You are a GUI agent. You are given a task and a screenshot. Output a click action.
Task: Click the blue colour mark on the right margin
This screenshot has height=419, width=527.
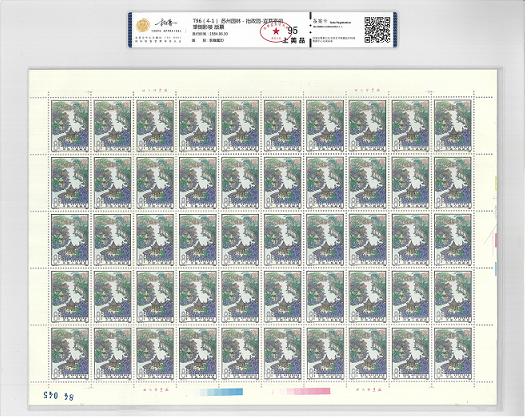tap(495, 269)
